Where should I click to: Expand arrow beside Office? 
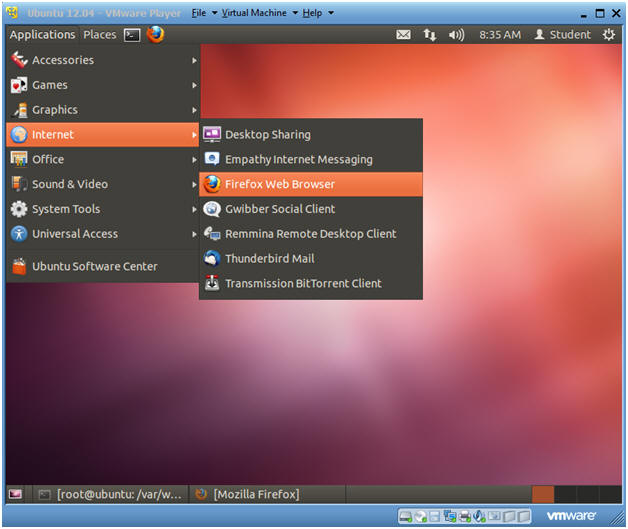[194, 160]
